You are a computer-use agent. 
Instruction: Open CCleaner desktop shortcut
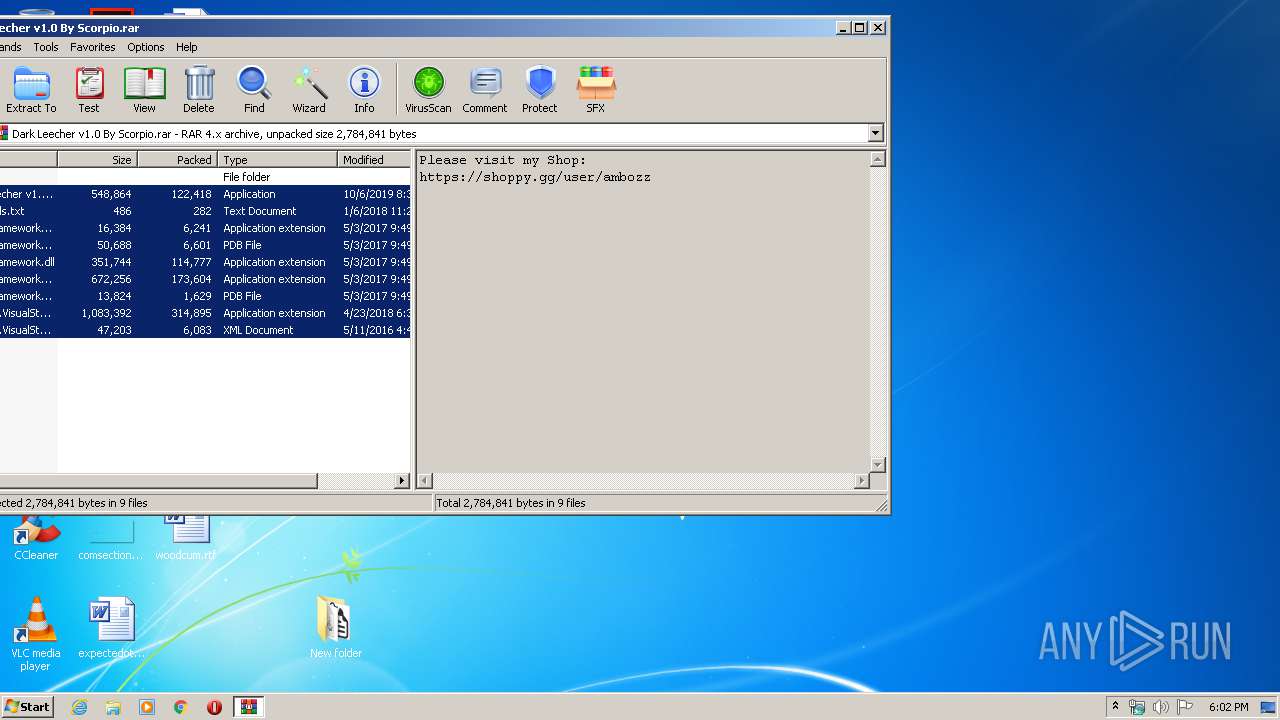click(36, 538)
